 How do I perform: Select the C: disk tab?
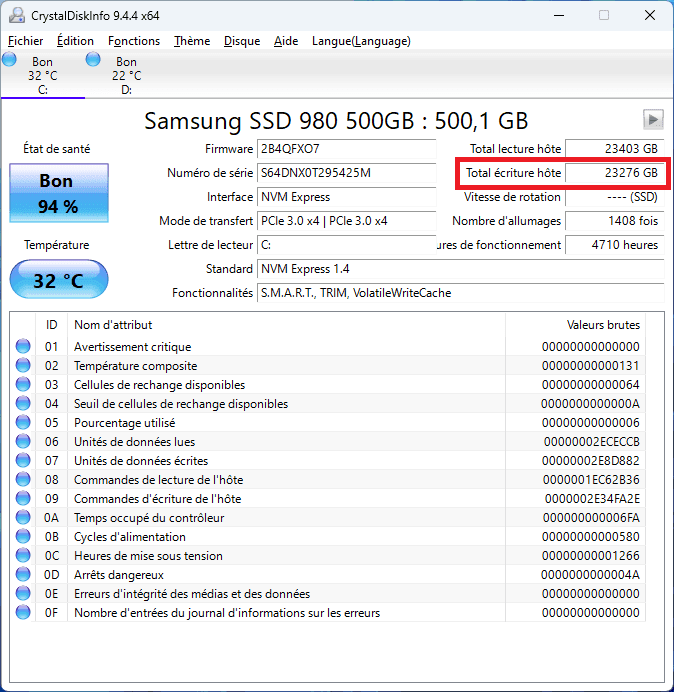coord(43,75)
